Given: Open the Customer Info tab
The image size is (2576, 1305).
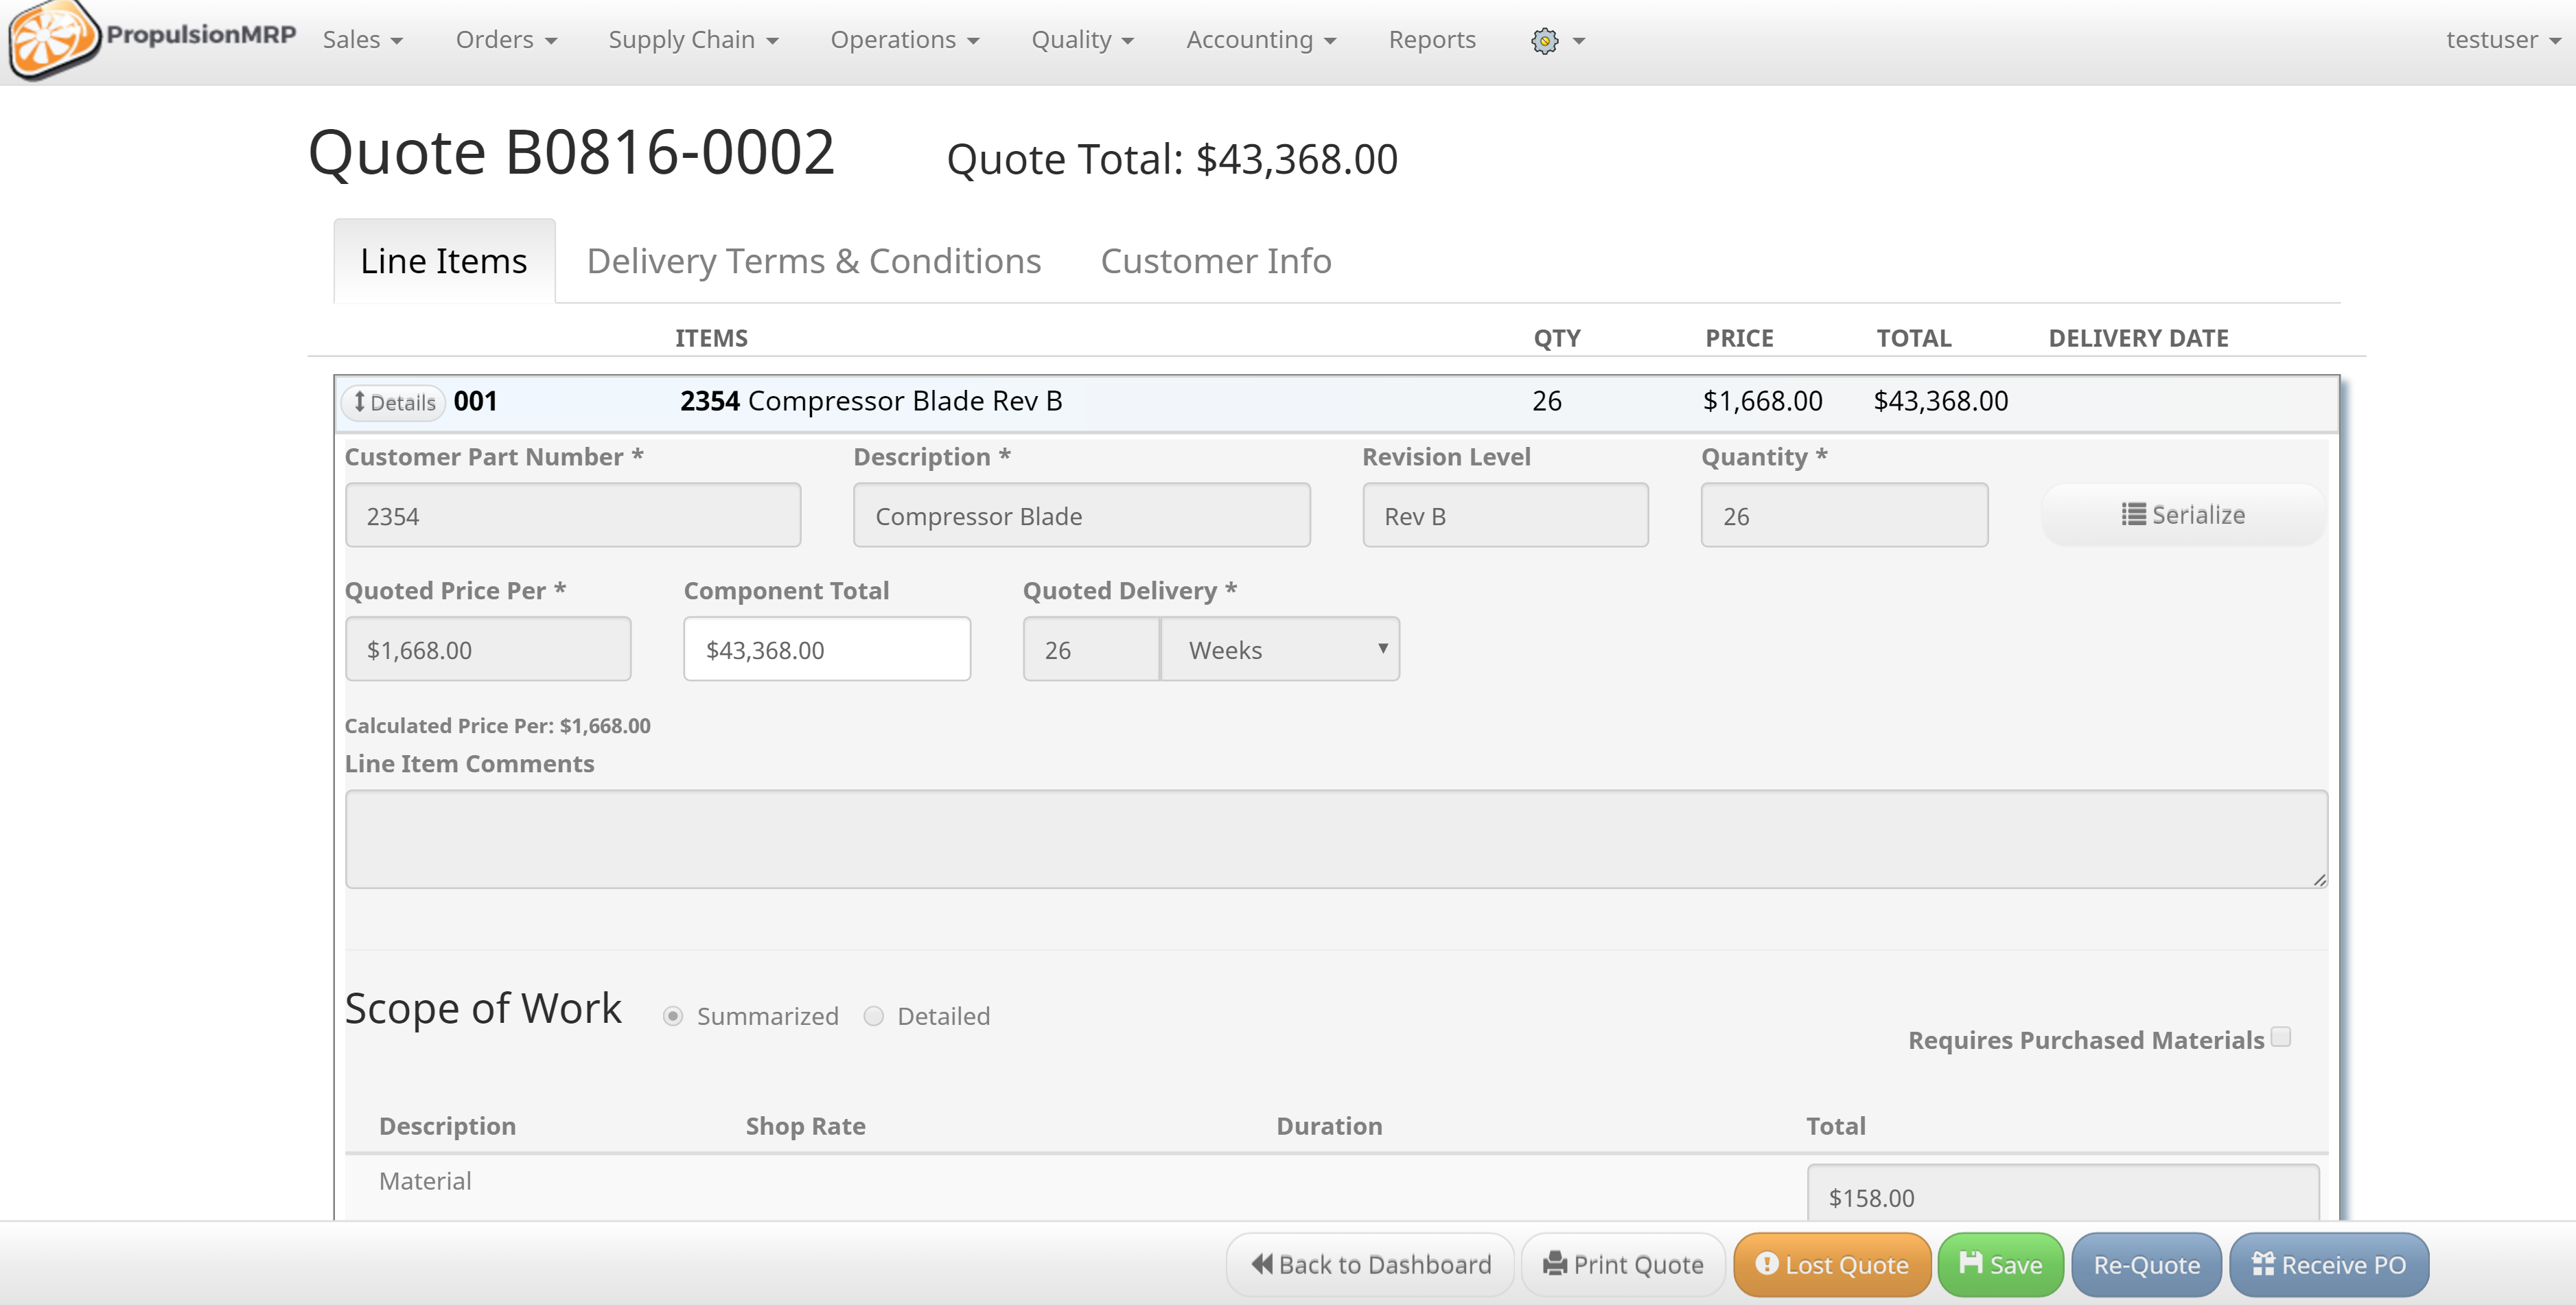Looking at the screenshot, I should [1215, 261].
